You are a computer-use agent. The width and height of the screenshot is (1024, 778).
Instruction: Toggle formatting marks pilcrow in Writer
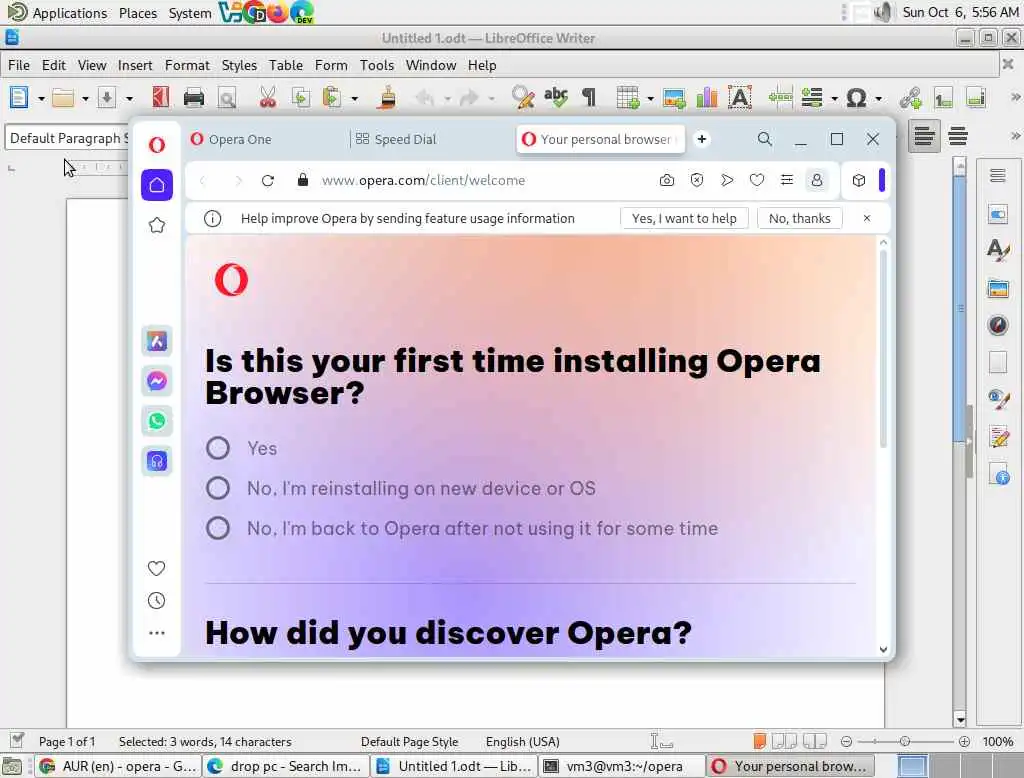[x=589, y=98]
